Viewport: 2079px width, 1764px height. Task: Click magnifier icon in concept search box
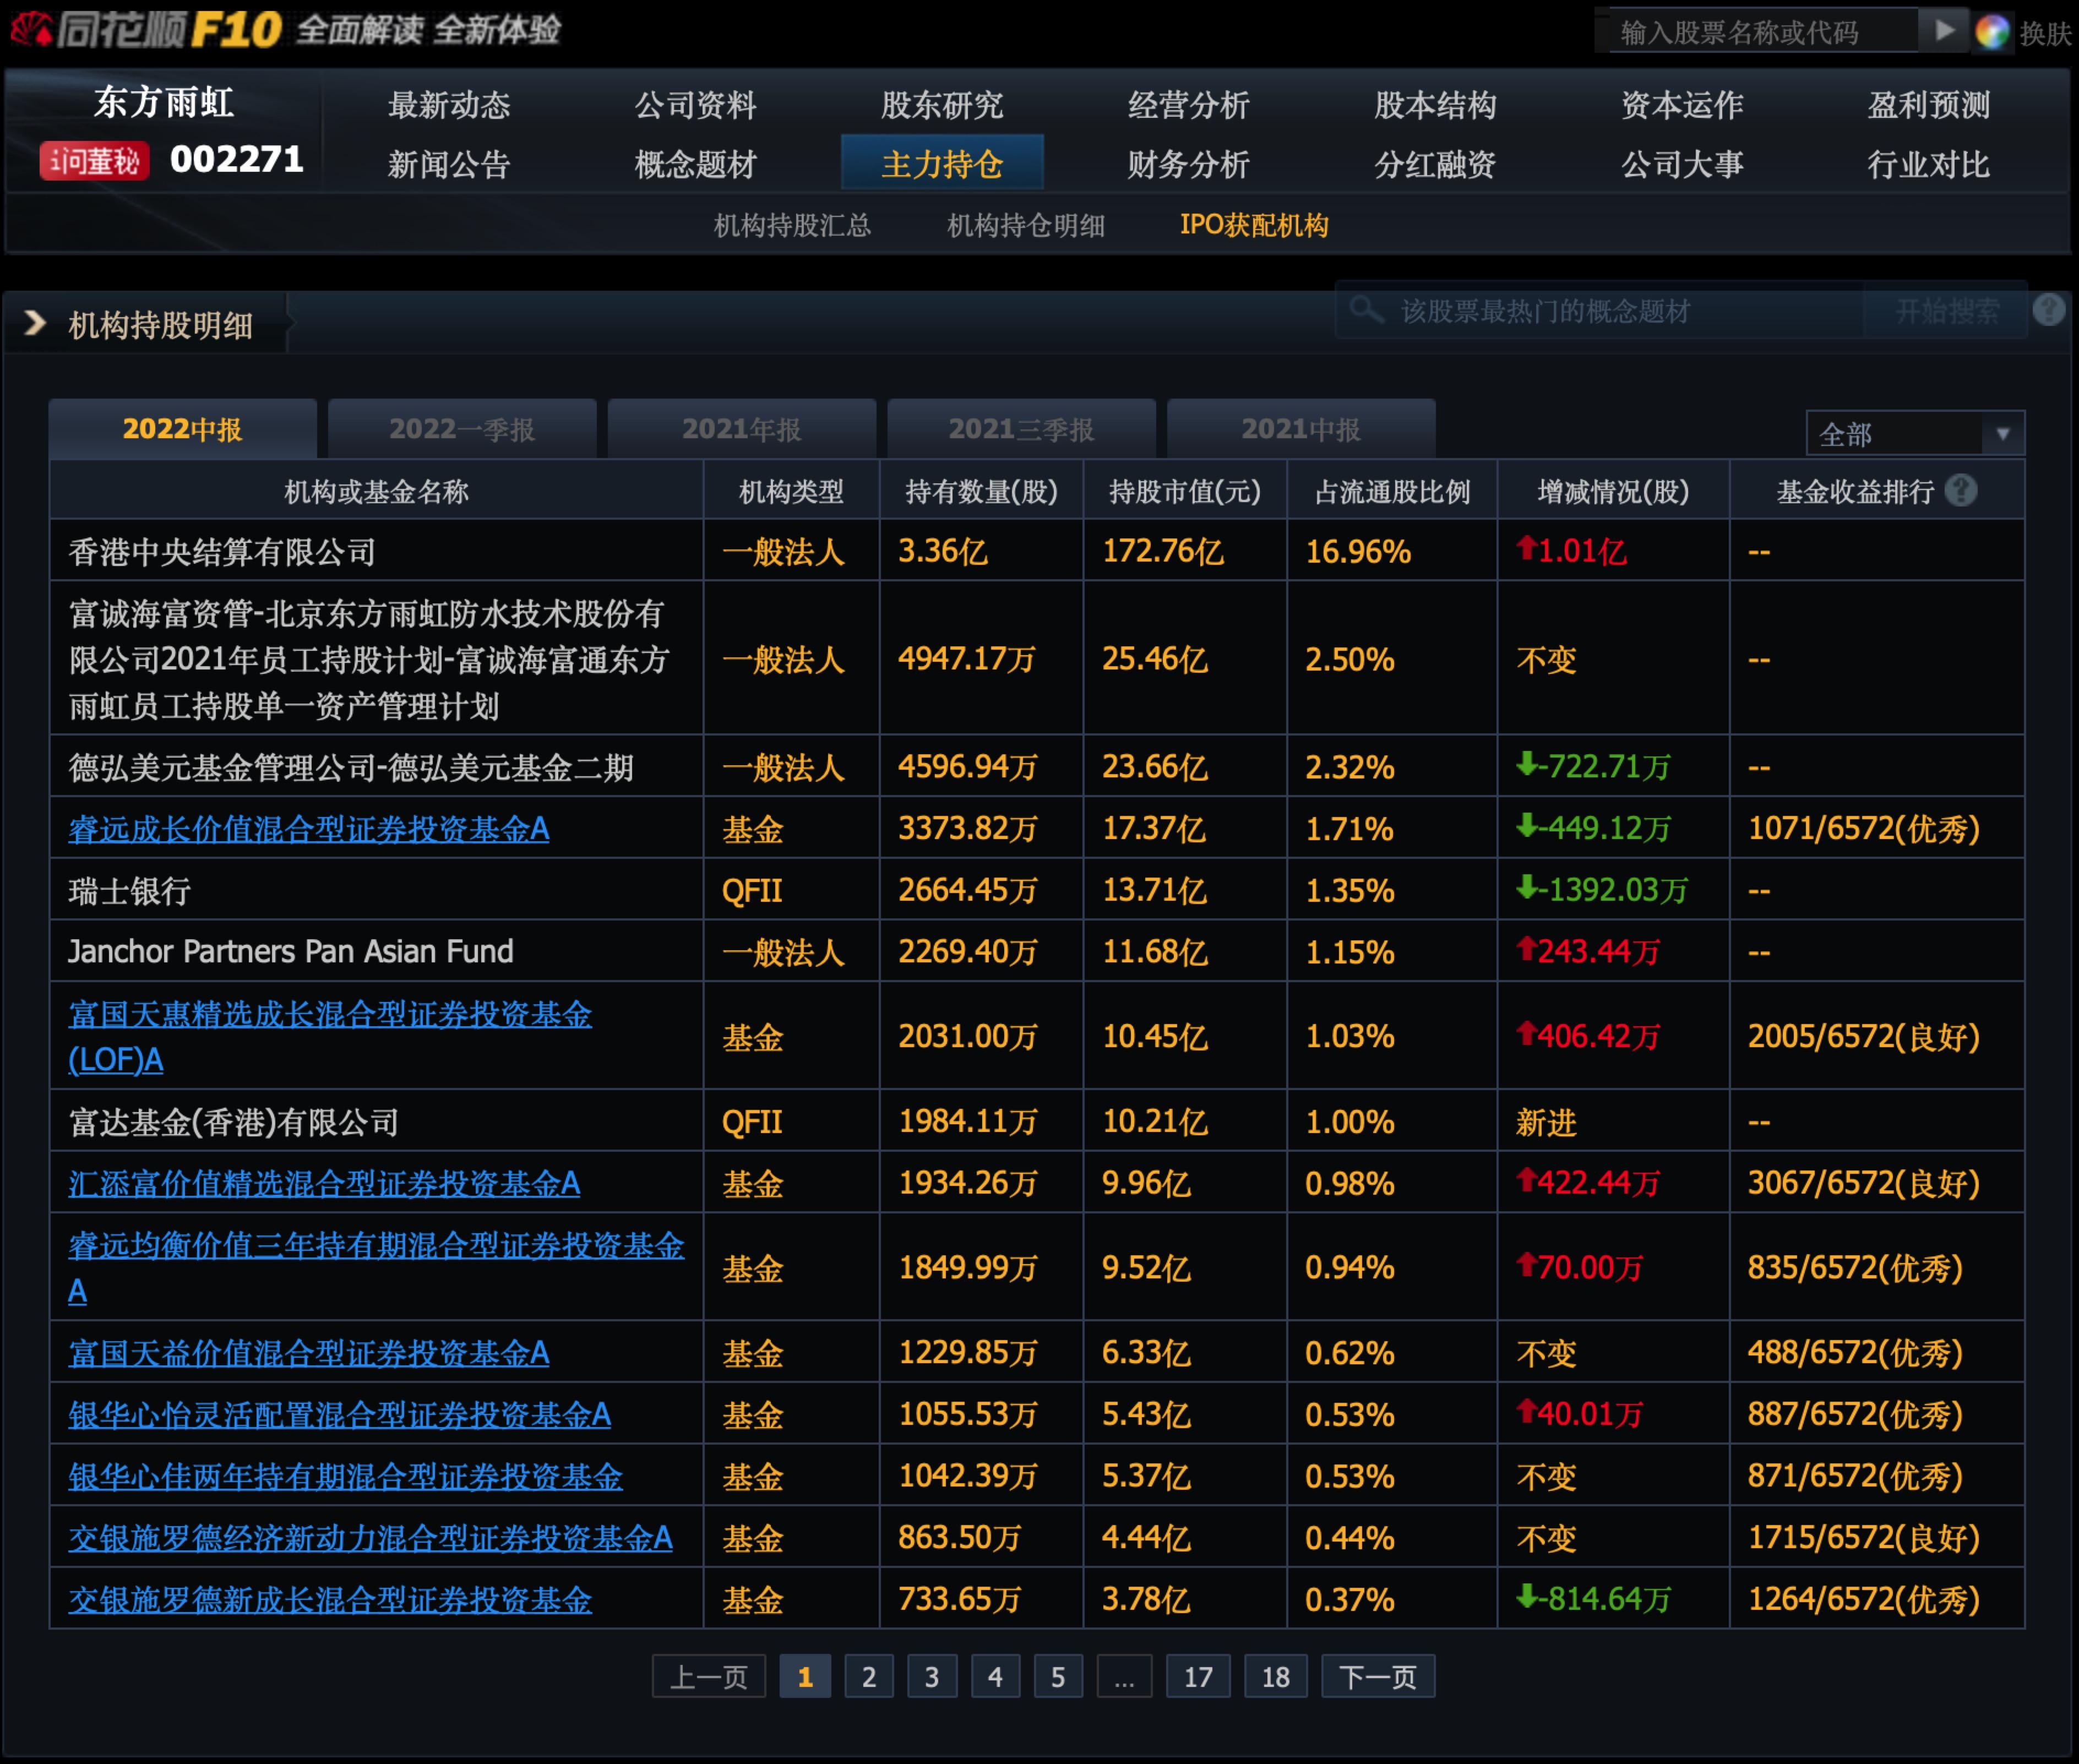(1365, 310)
